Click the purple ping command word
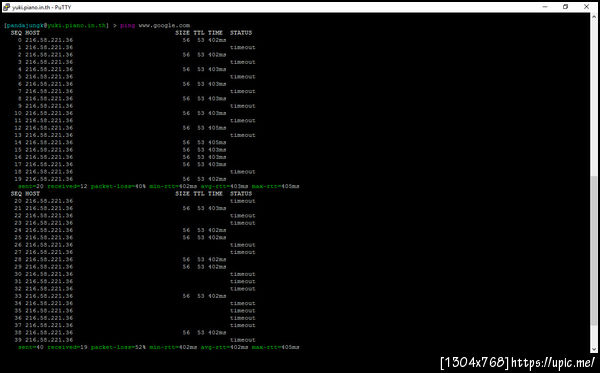600x373 pixels. click(x=127, y=26)
